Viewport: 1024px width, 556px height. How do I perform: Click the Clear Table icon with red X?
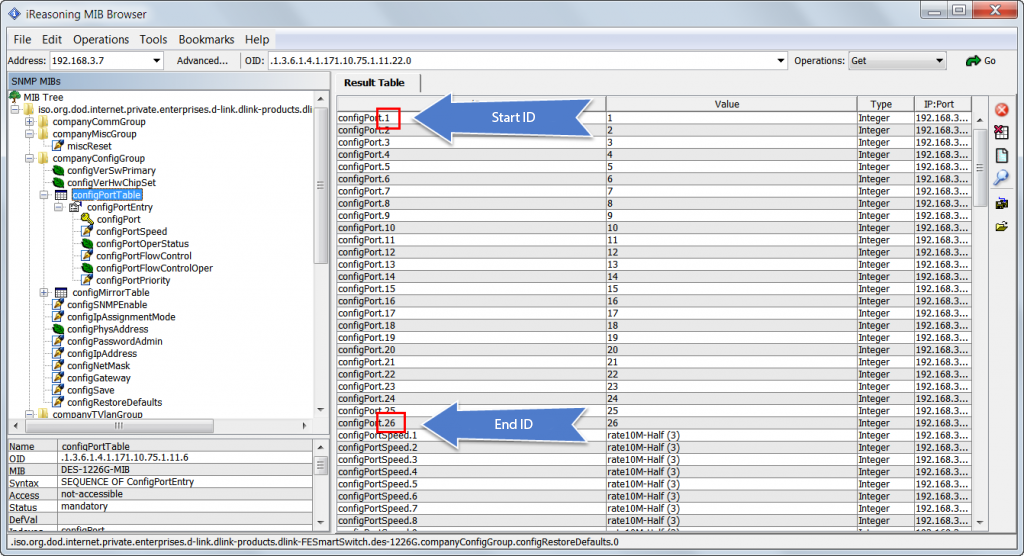pos(1001,133)
